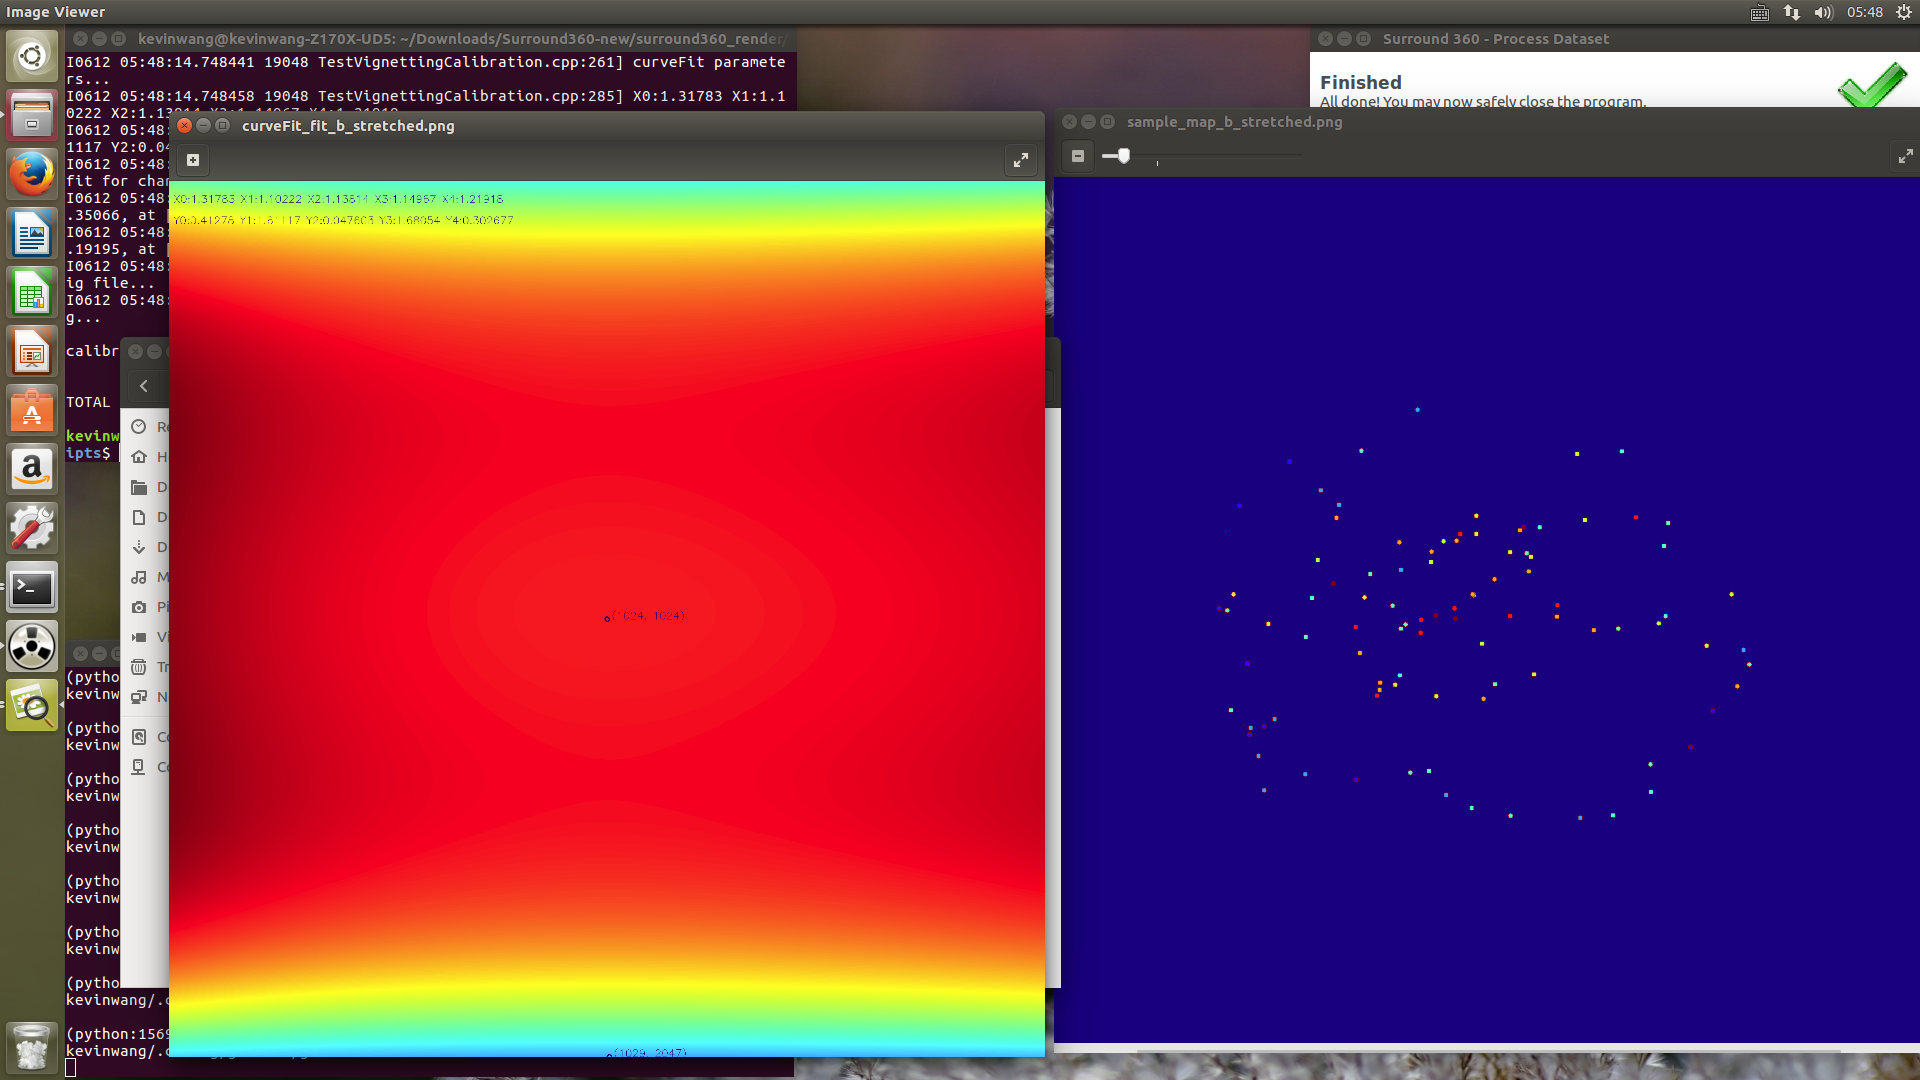Select Recent in the file manager sidebar
This screenshot has width=1920, height=1080.
139,426
